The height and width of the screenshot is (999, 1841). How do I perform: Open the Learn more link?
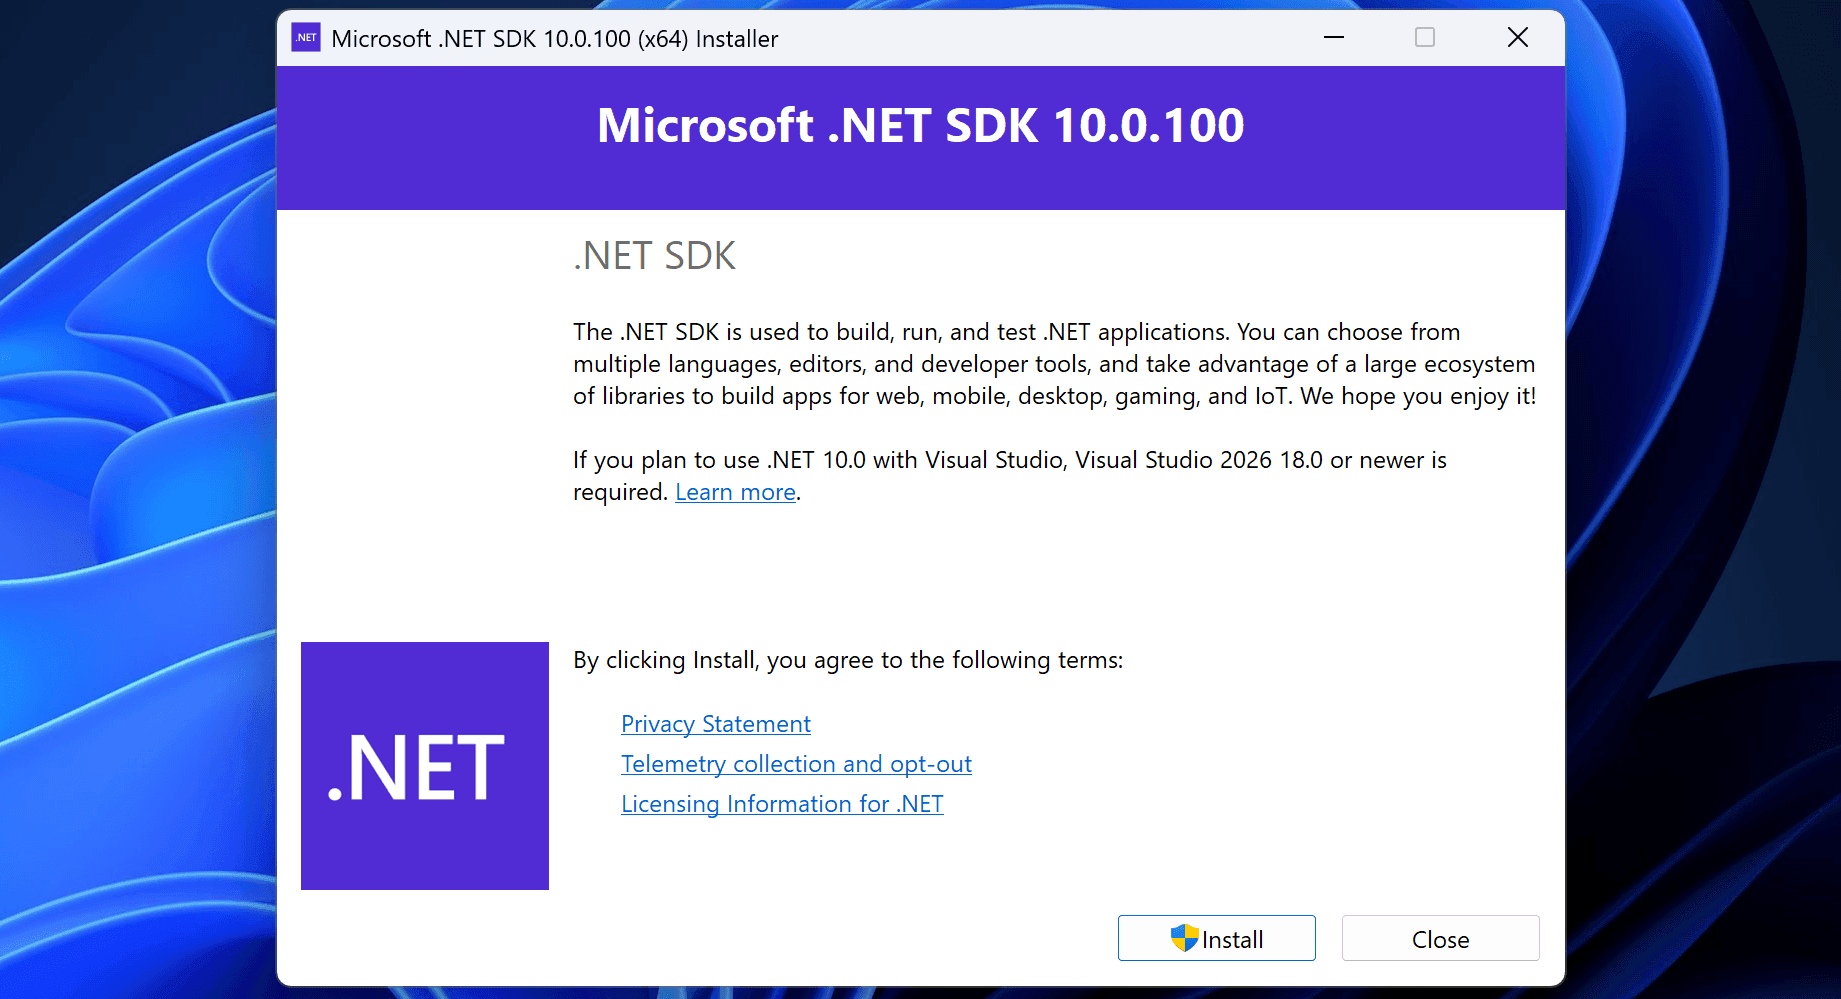pyautogui.click(x=735, y=492)
